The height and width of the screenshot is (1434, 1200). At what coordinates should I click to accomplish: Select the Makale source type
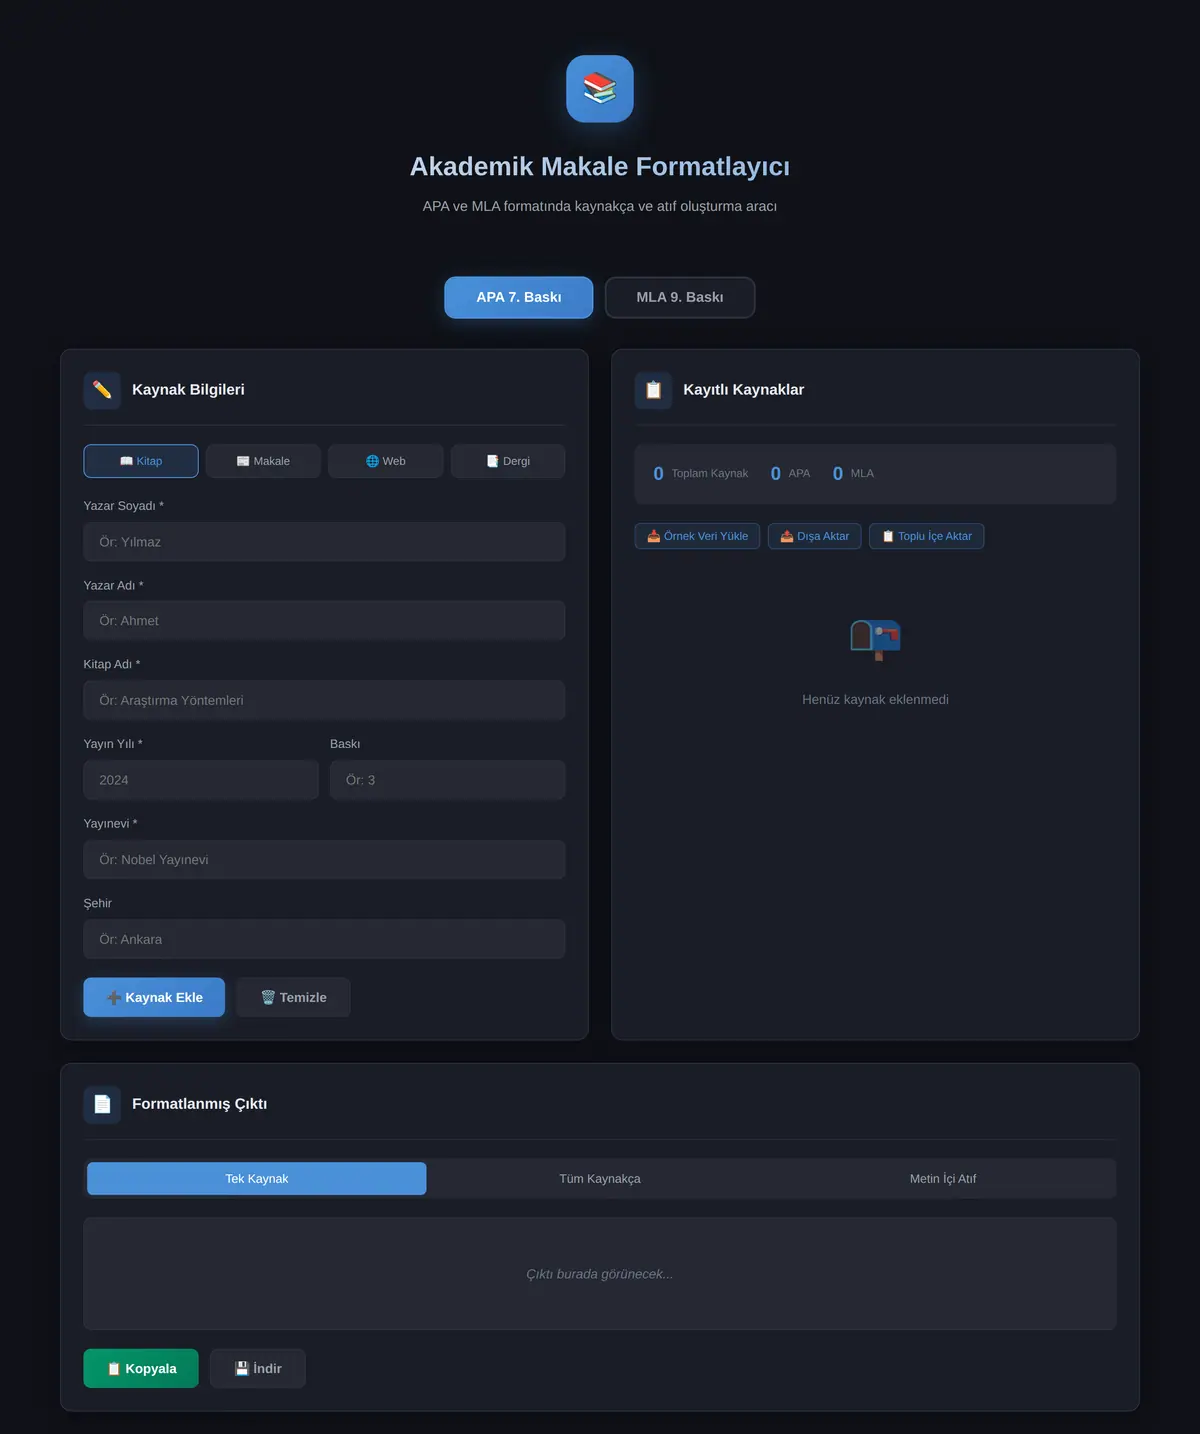(263, 461)
